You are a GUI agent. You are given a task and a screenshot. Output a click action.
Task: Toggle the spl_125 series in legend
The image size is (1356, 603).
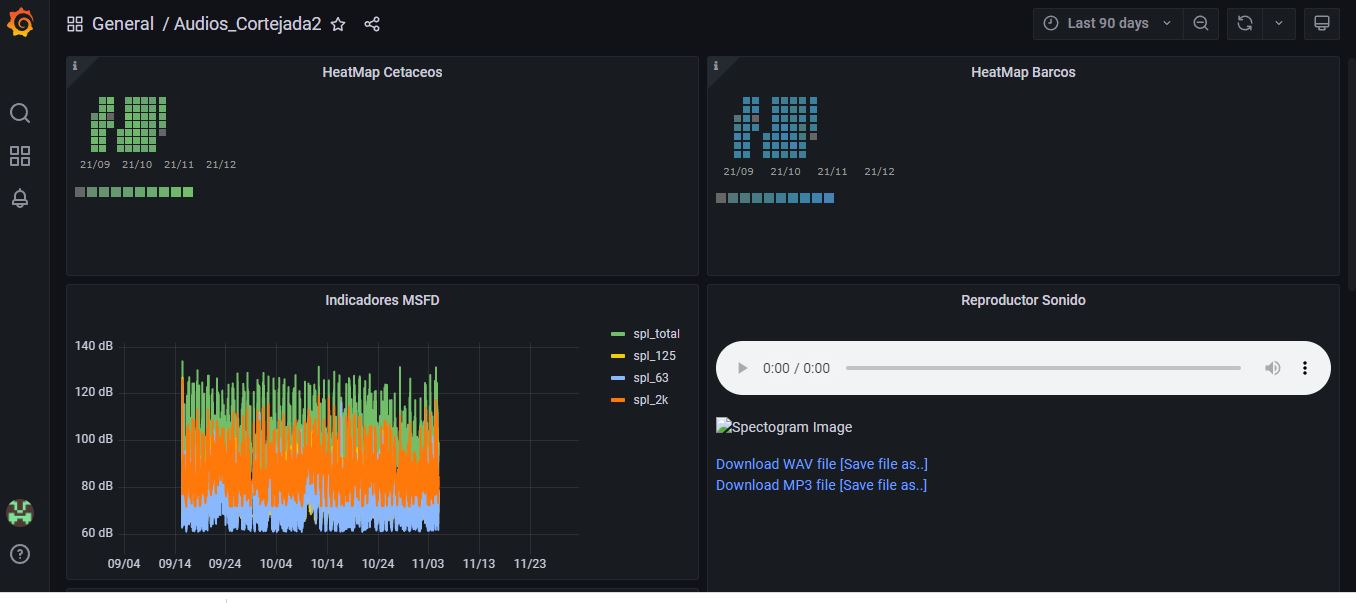[654, 356]
